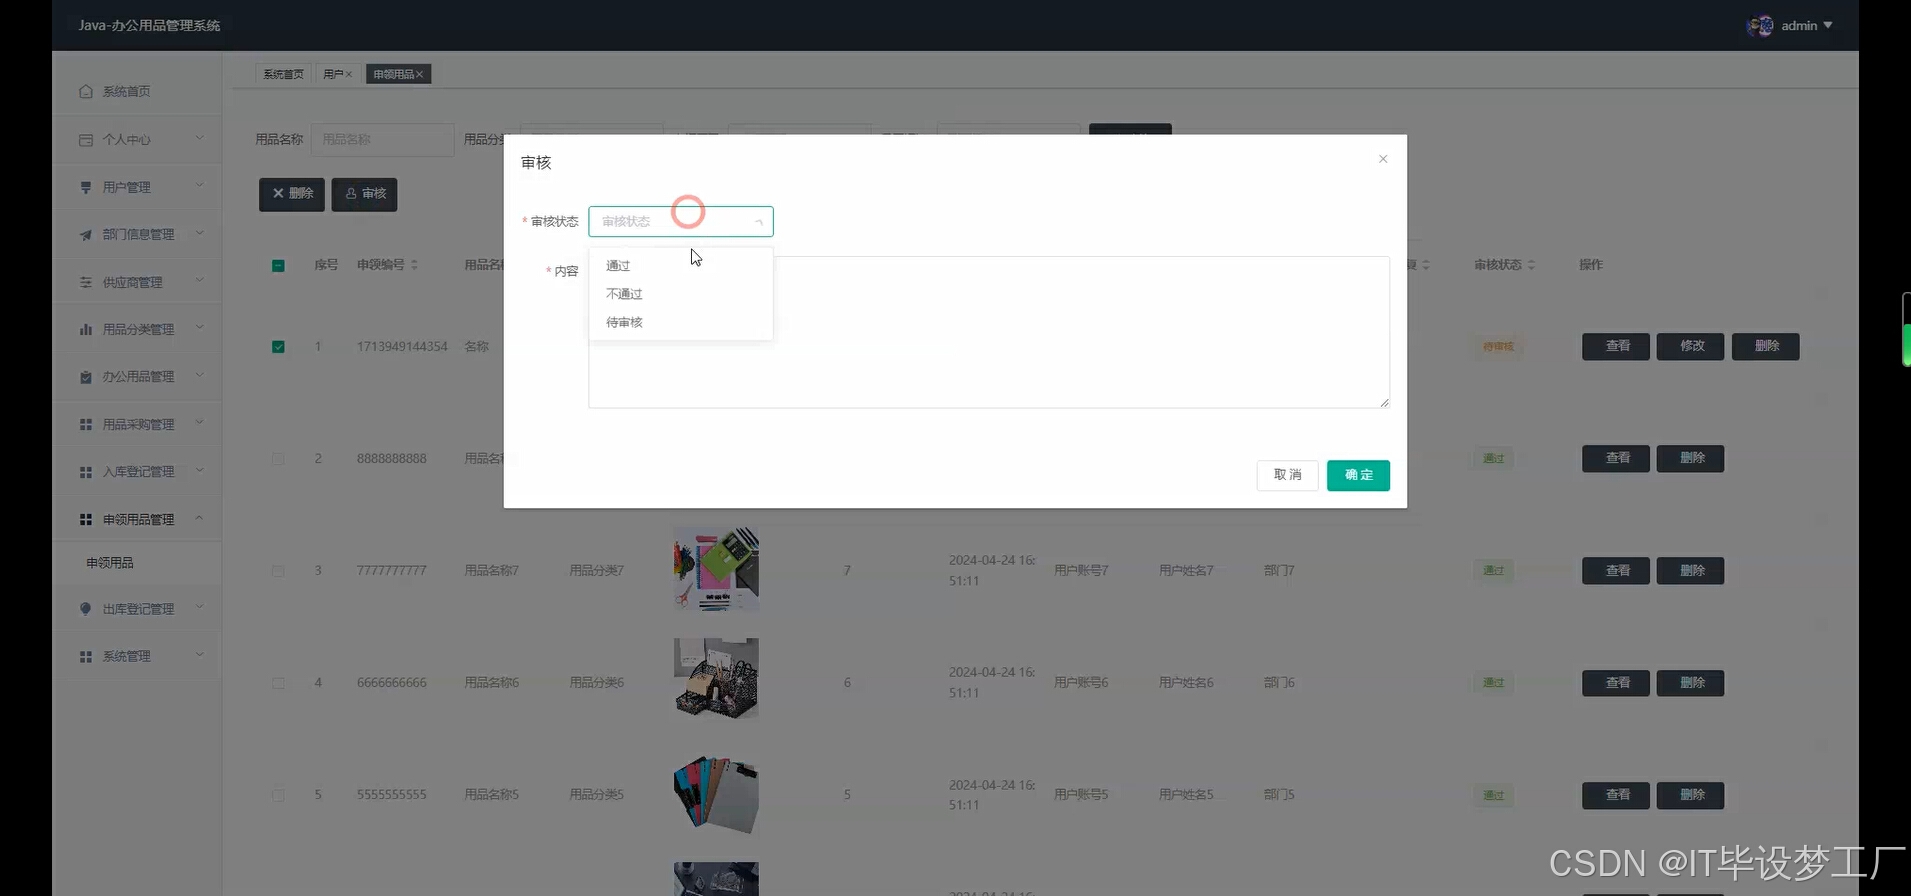Close the 申领用品 tab via its x
Screen dimensions: 1911x896
tap(420, 74)
